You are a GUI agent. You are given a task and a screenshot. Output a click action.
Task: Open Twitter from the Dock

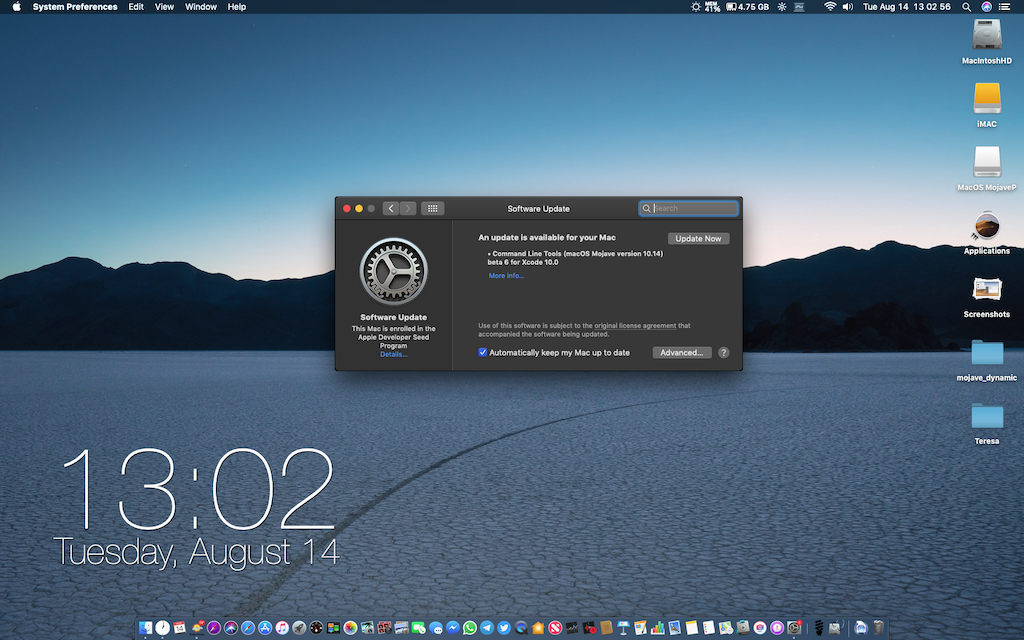504,628
